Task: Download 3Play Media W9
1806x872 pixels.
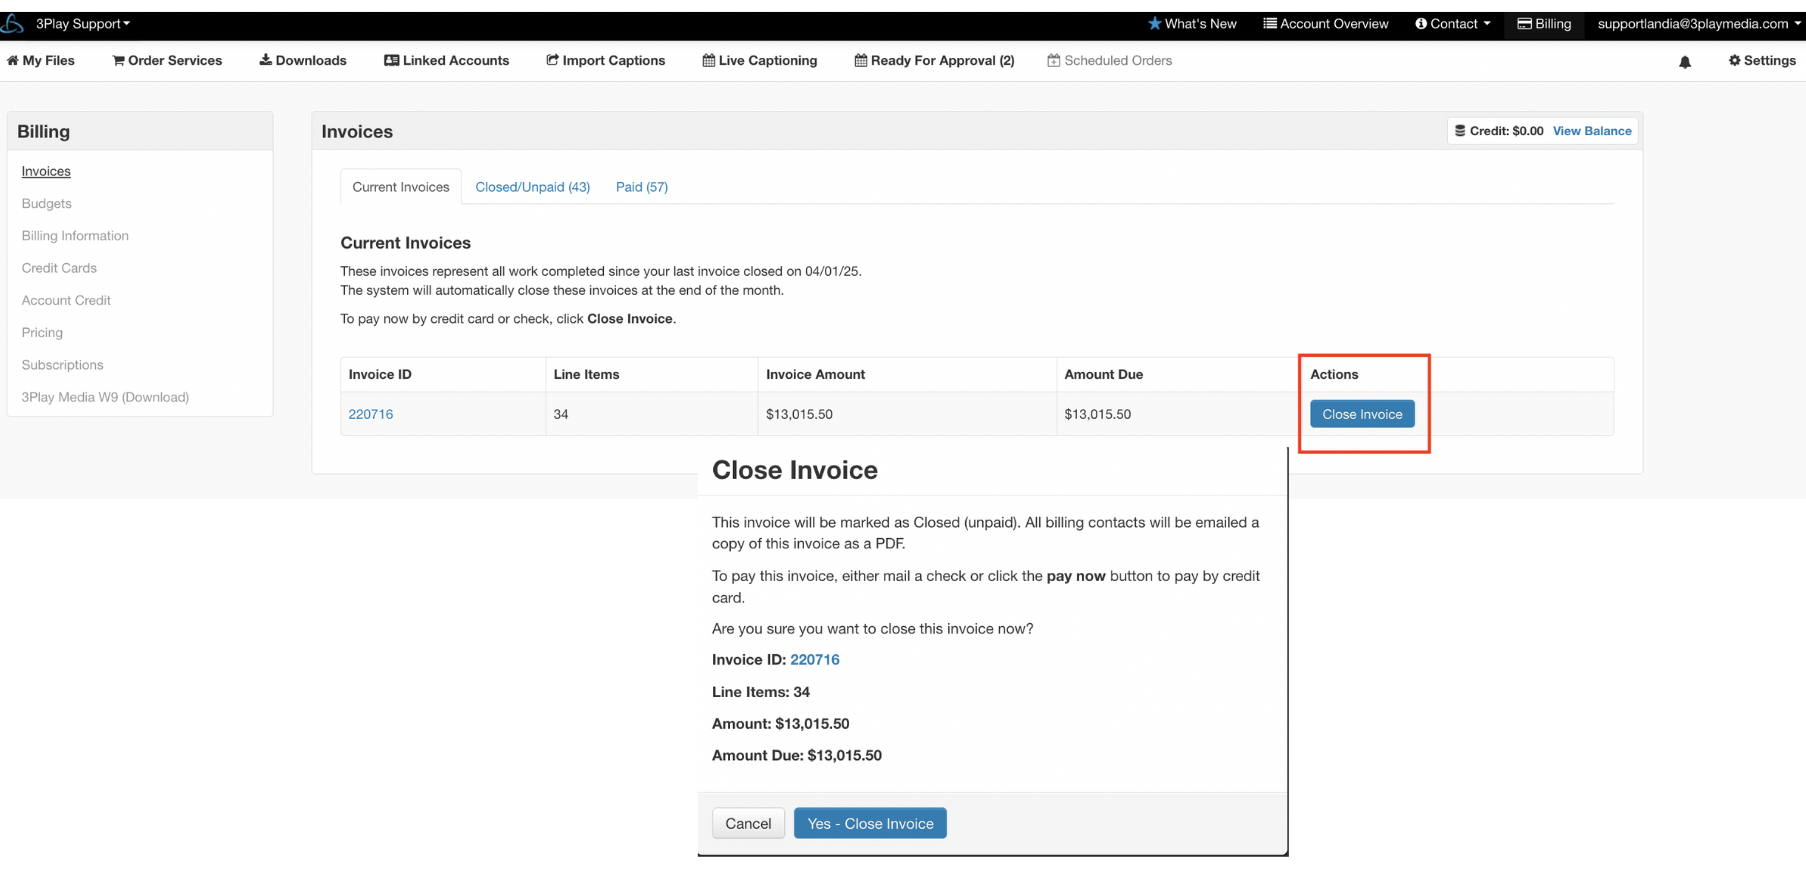Action: click(x=105, y=397)
